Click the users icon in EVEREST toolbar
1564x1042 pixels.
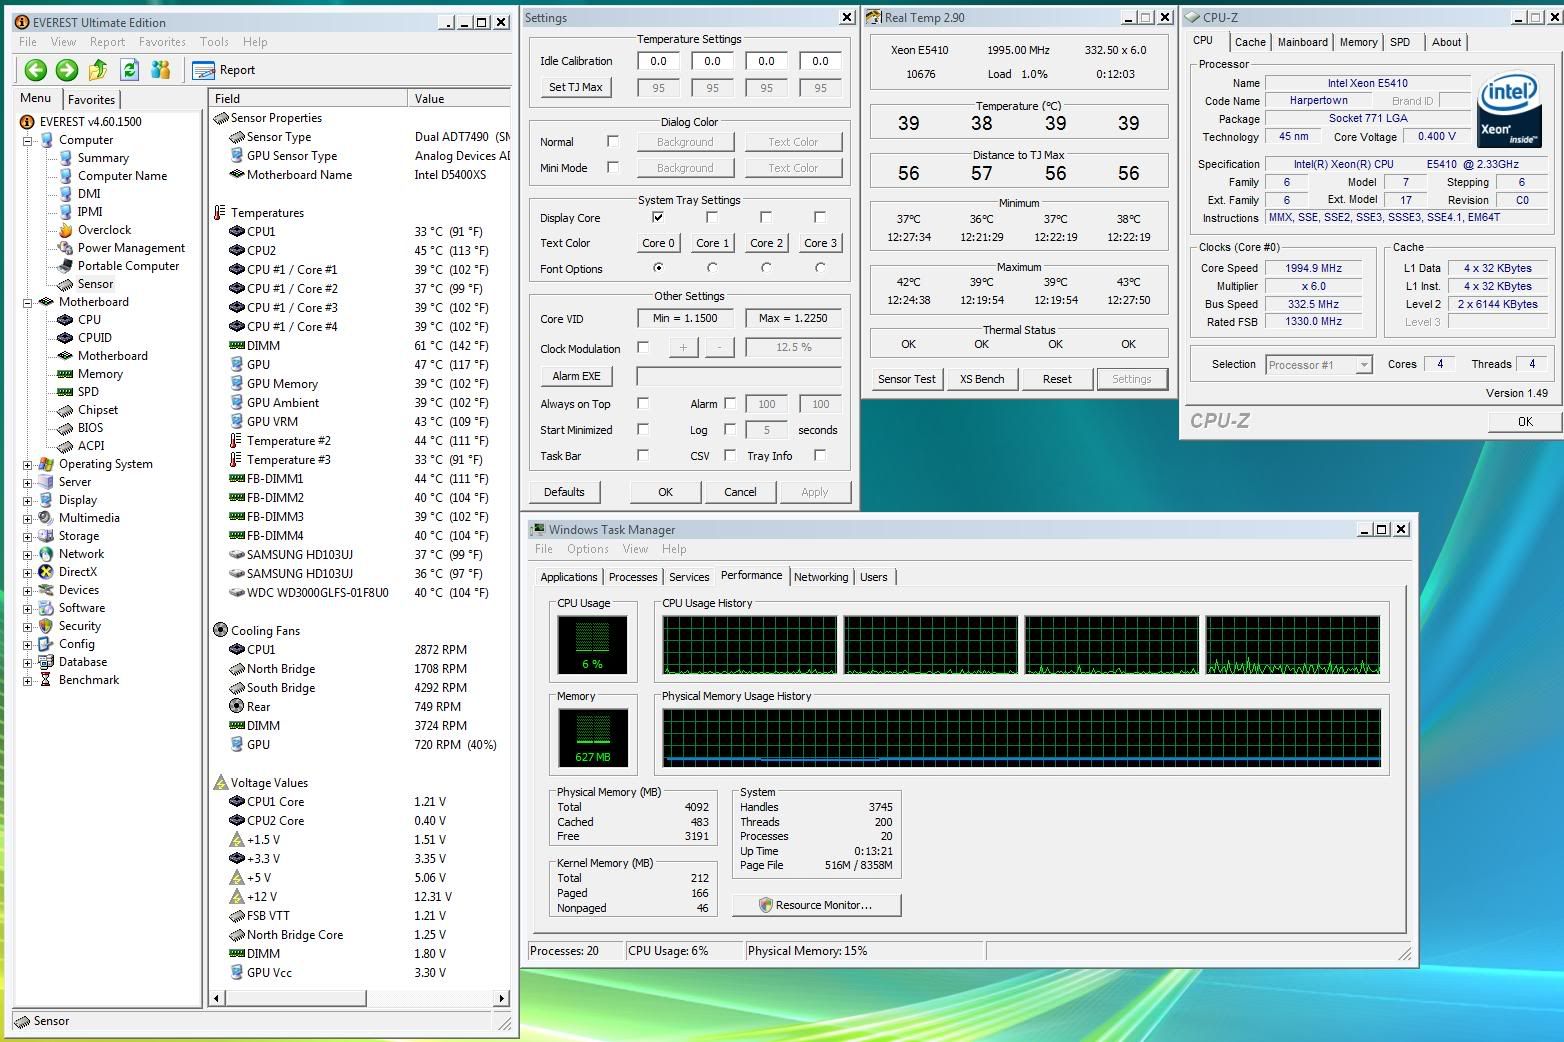160,70
